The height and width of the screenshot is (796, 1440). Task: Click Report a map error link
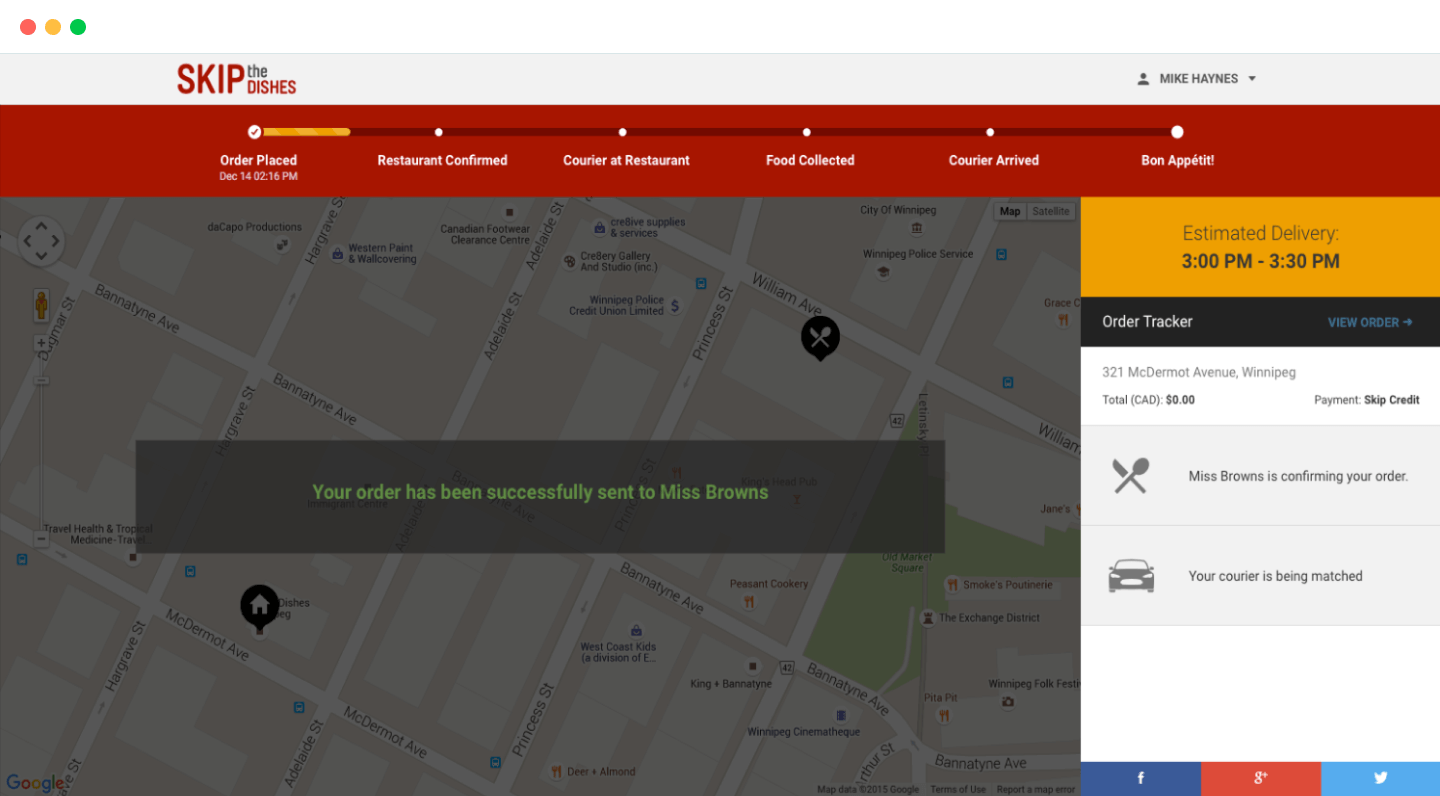pos(1036,789)
